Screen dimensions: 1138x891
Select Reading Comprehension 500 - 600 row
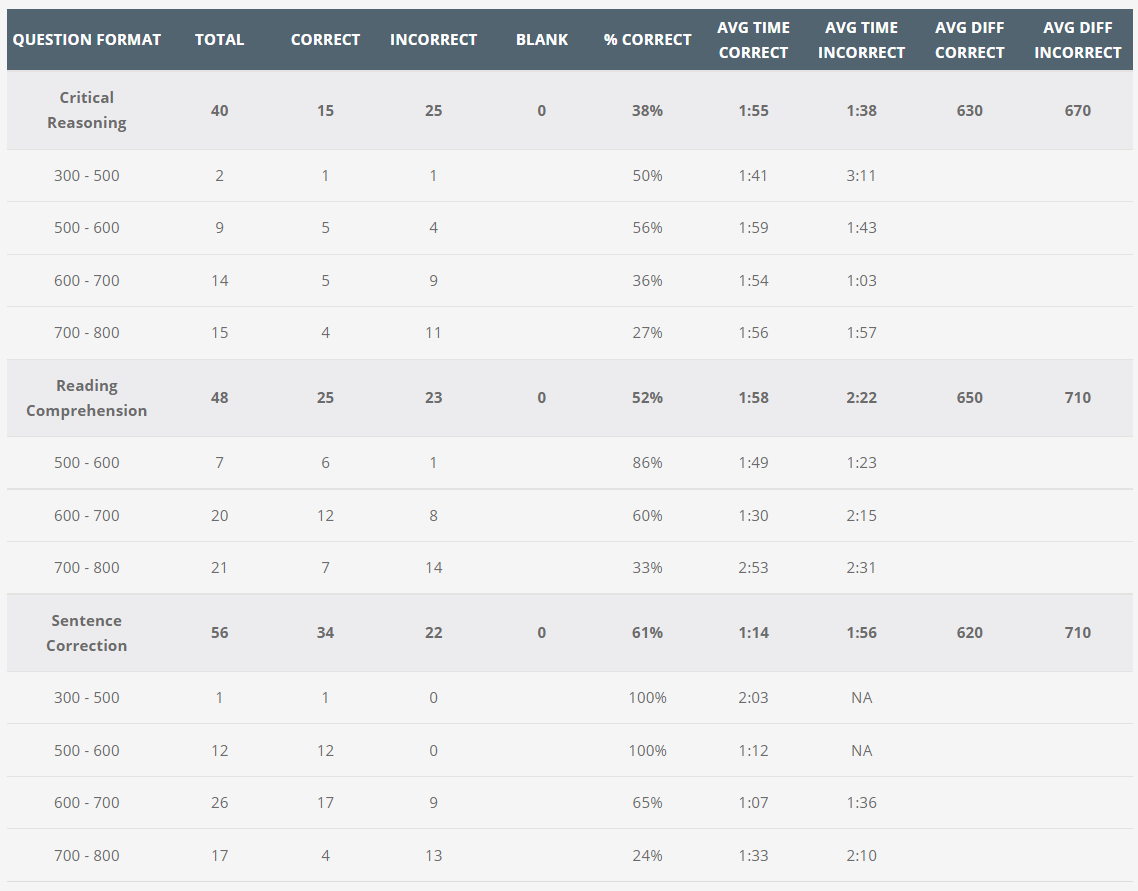[x=87, y=463]
